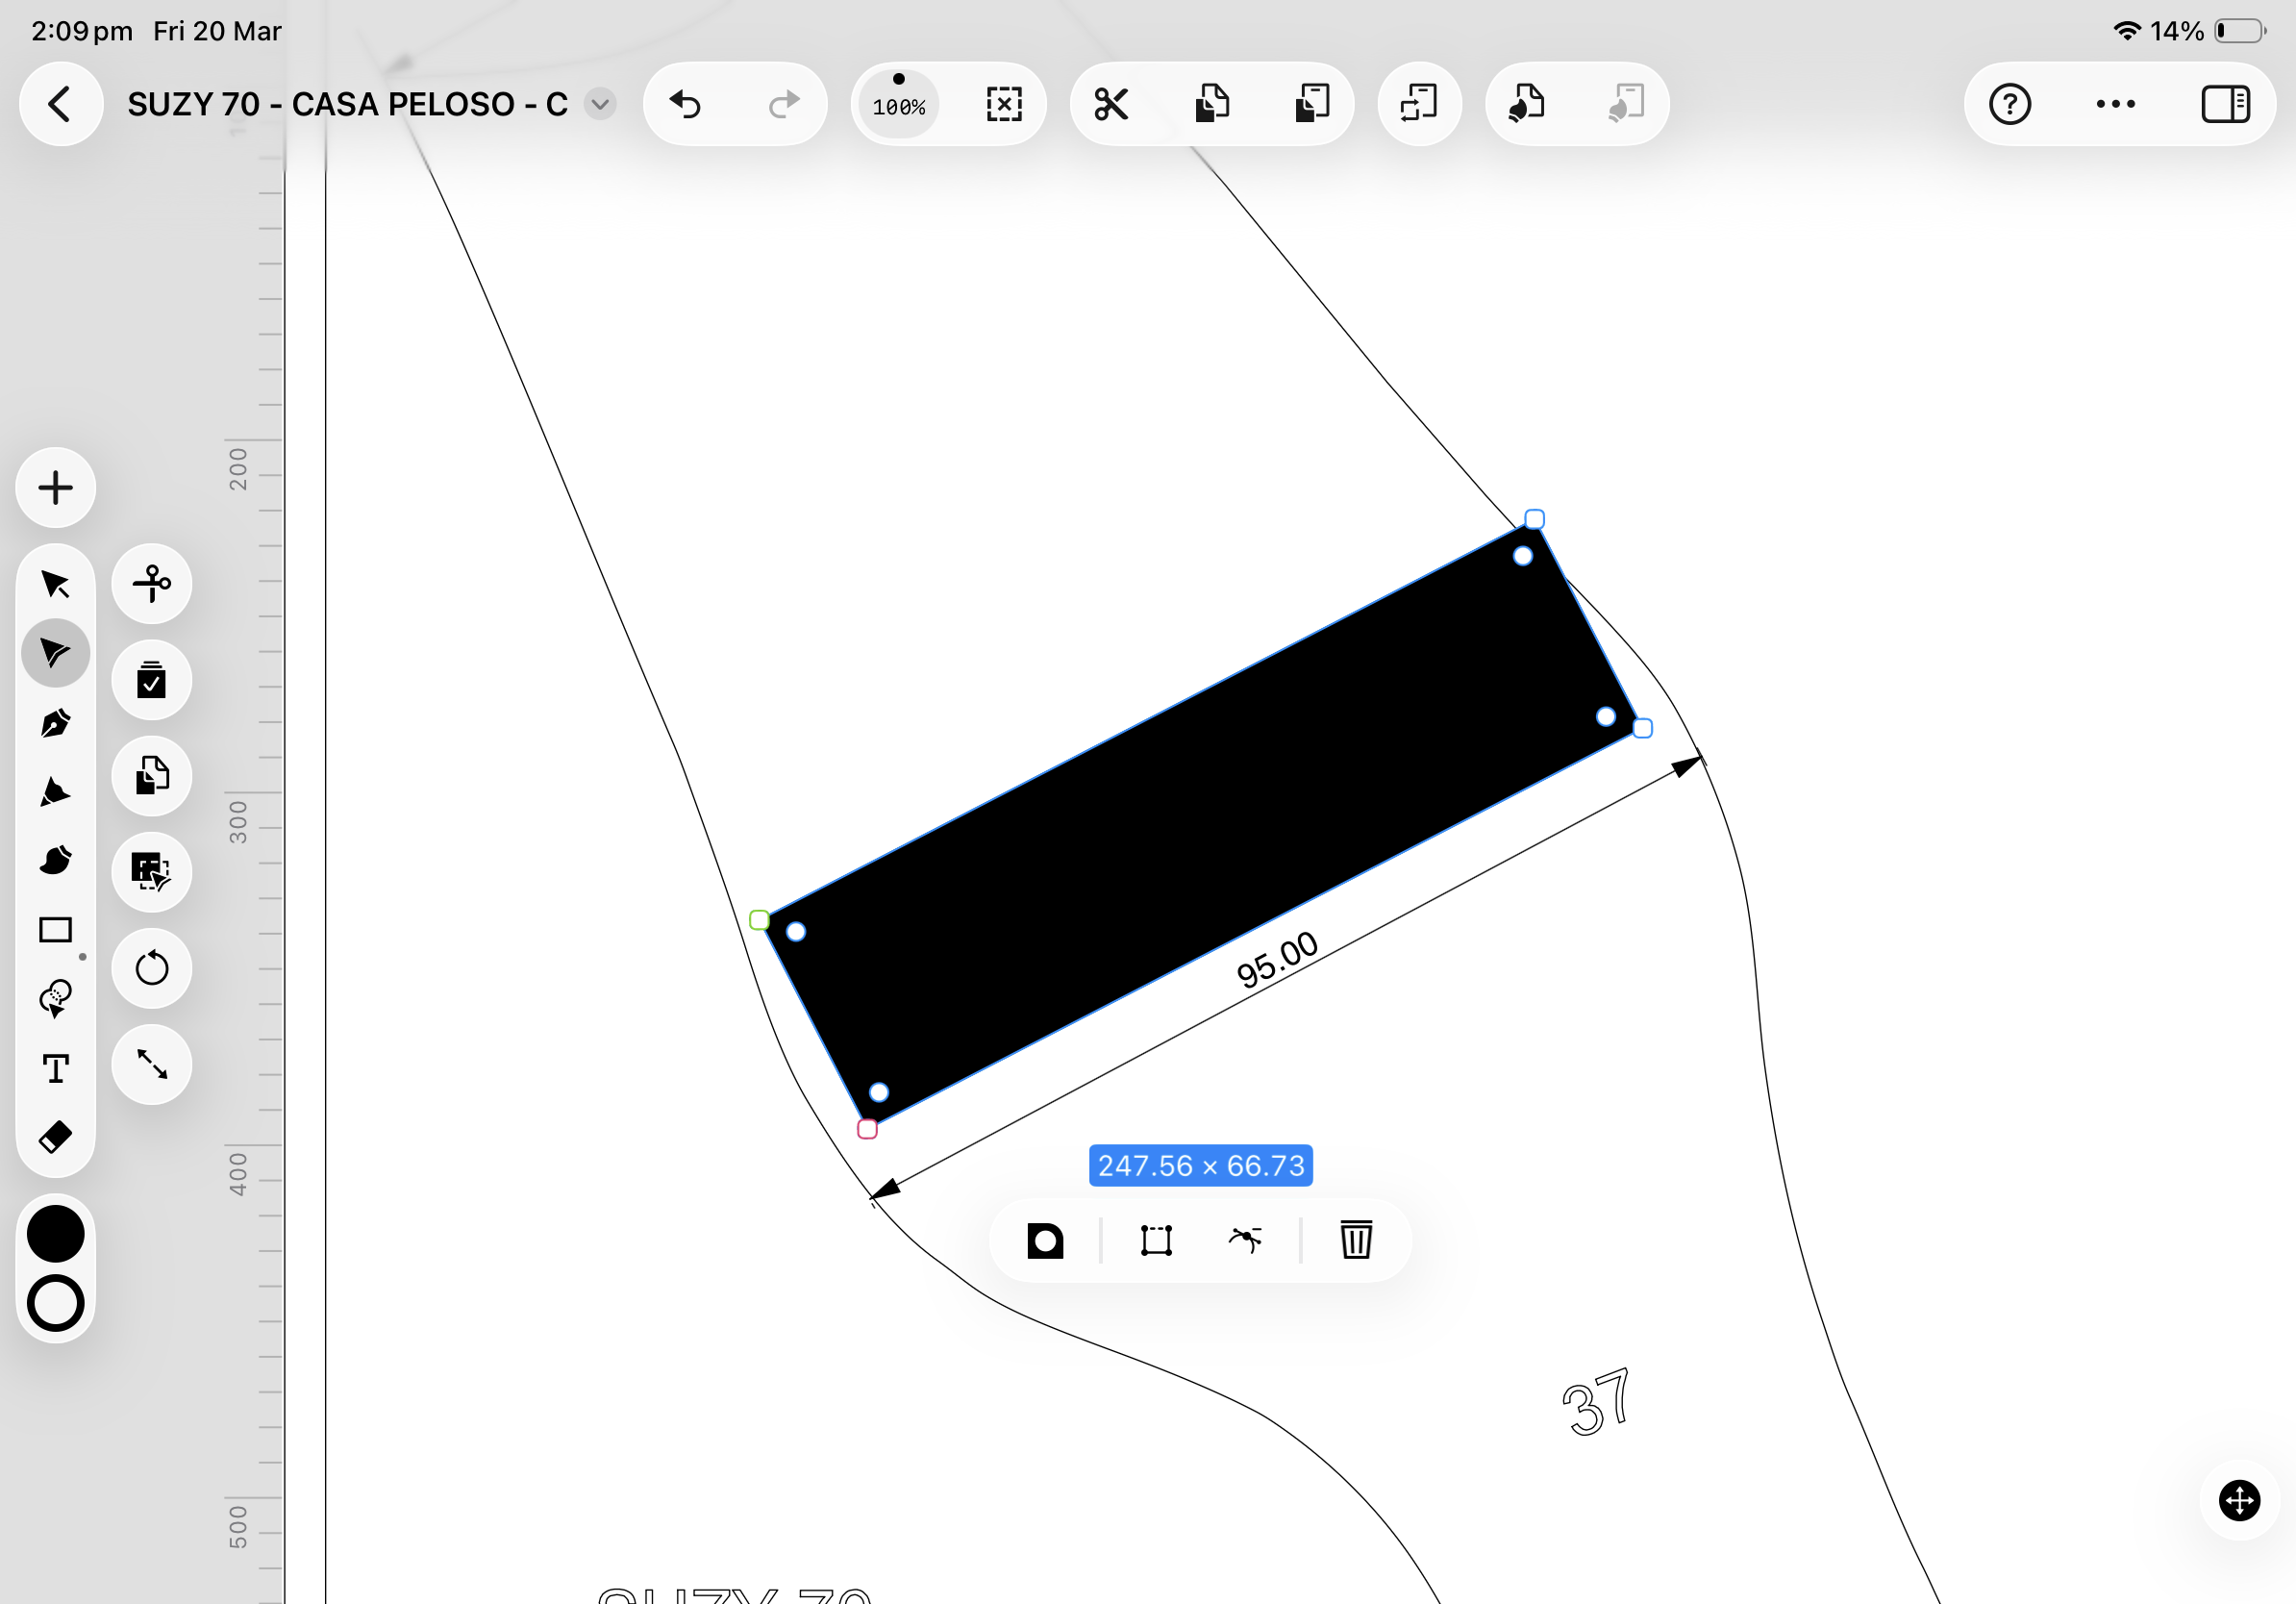
Task: Select the Selection arrow tool
Action: point(55,585)
